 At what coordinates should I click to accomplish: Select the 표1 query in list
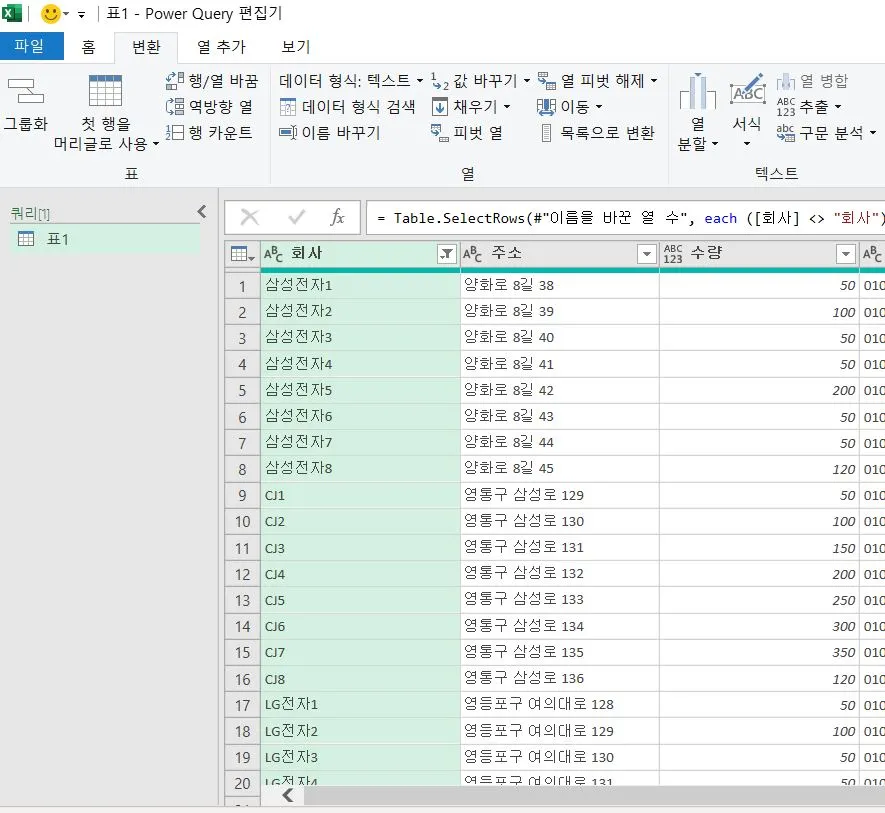(105, 239)
